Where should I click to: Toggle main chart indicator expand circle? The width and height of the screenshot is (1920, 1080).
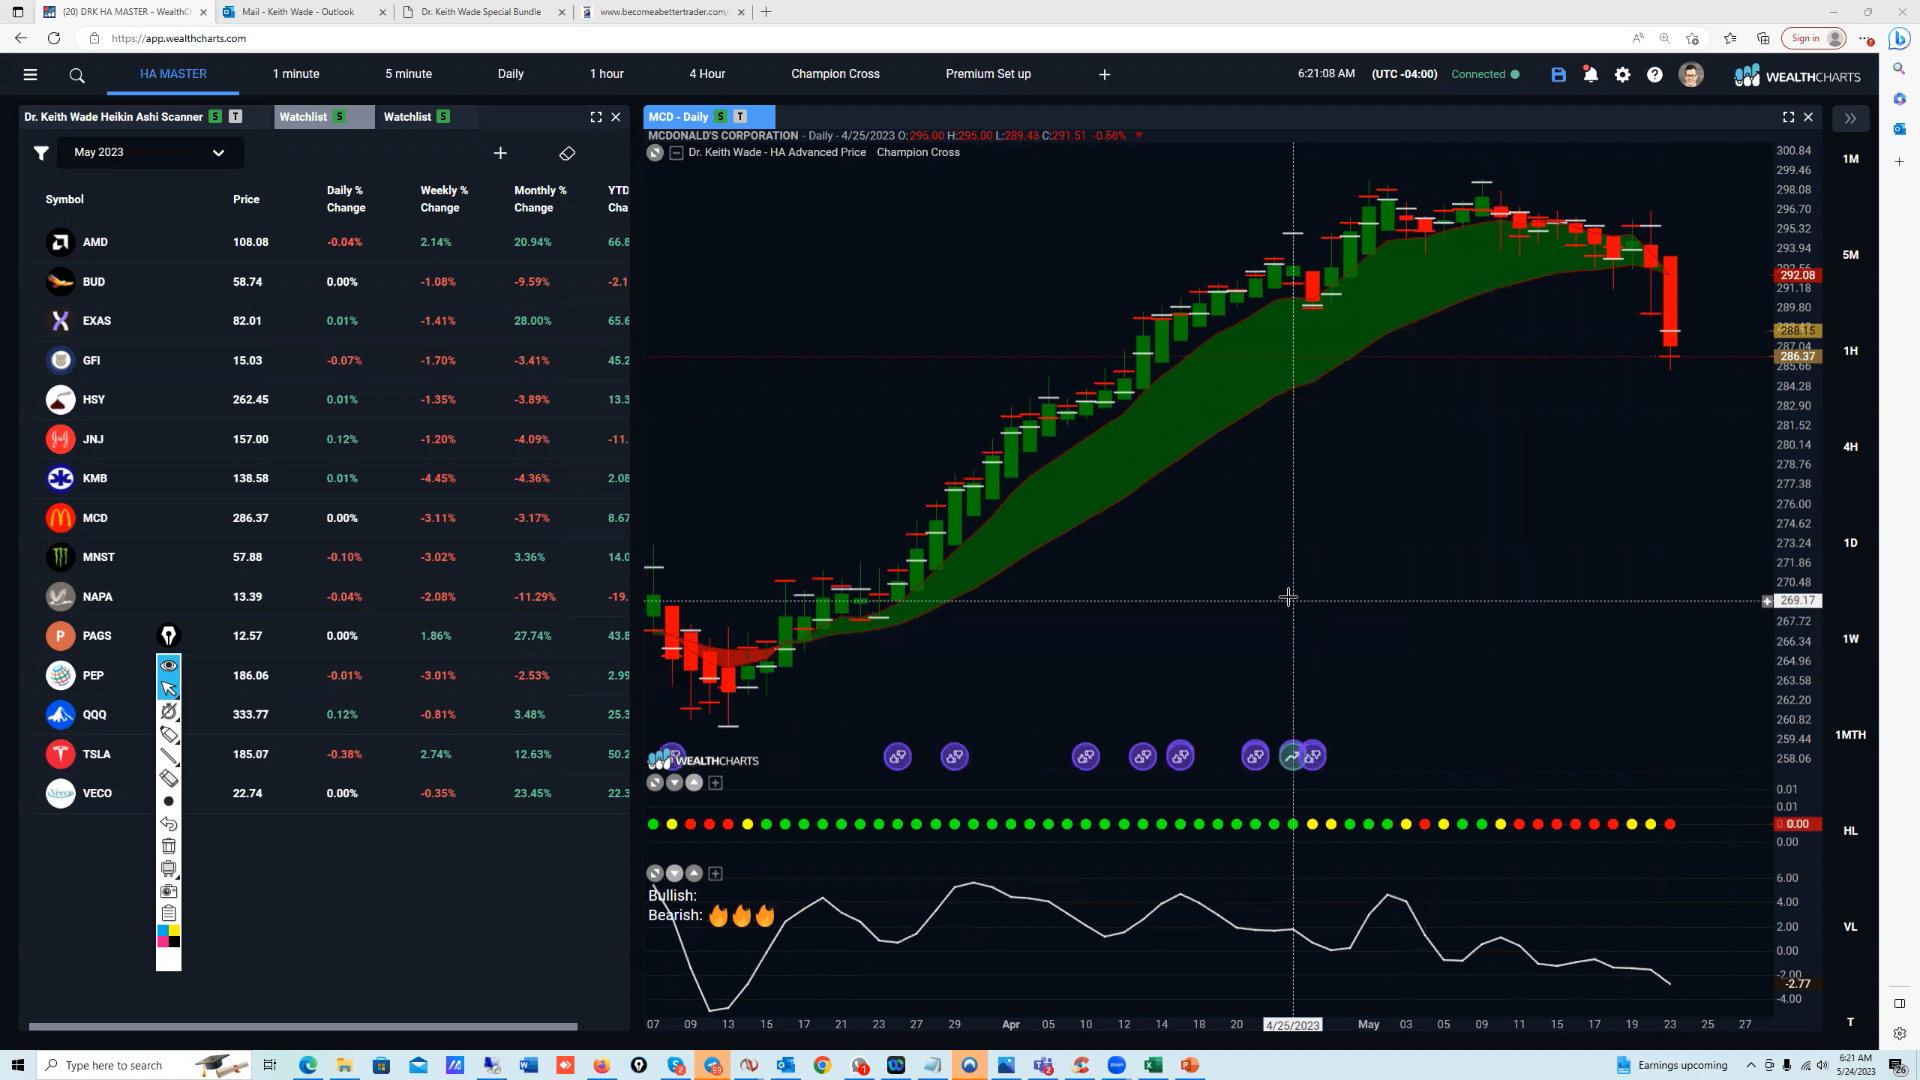(x=655, y=153)
